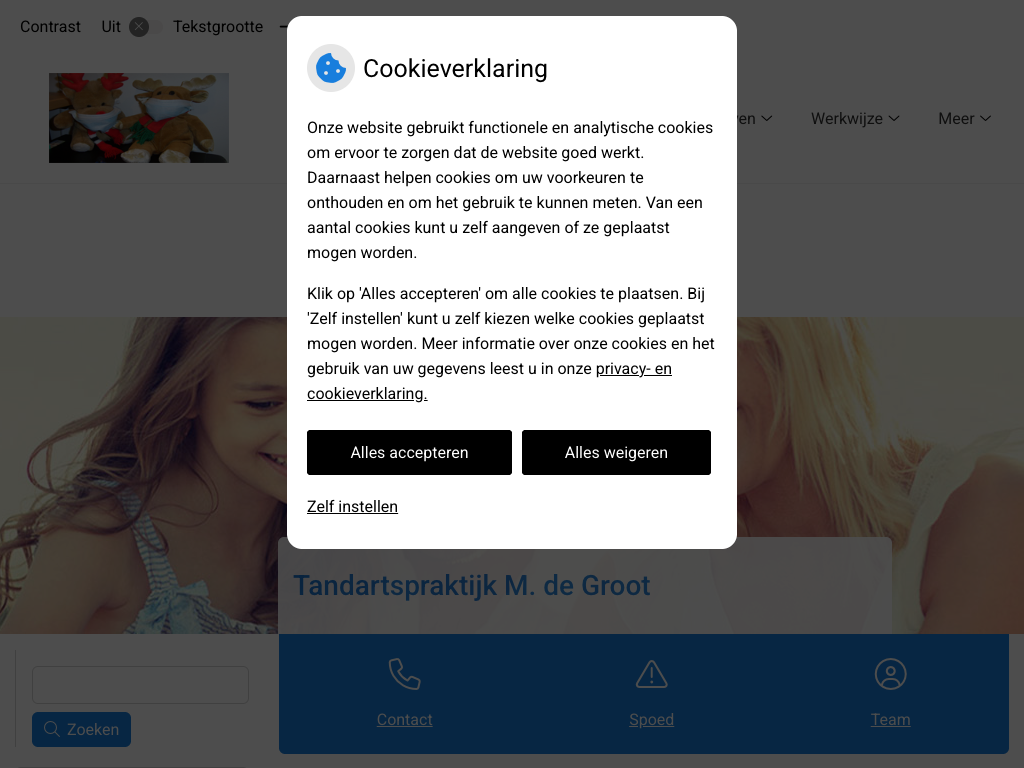Open the partially hidden menu ending in 'en'
1024x768 pixels.
click(x=755, y=118)
